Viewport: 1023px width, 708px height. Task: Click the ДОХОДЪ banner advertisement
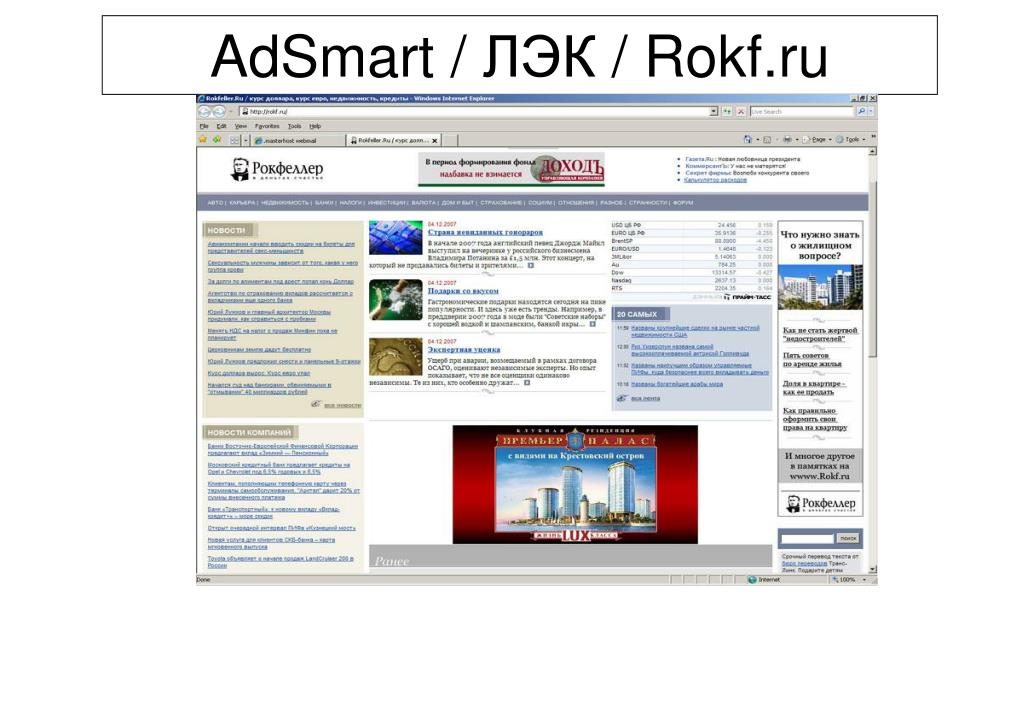click(x=512, y=169)
